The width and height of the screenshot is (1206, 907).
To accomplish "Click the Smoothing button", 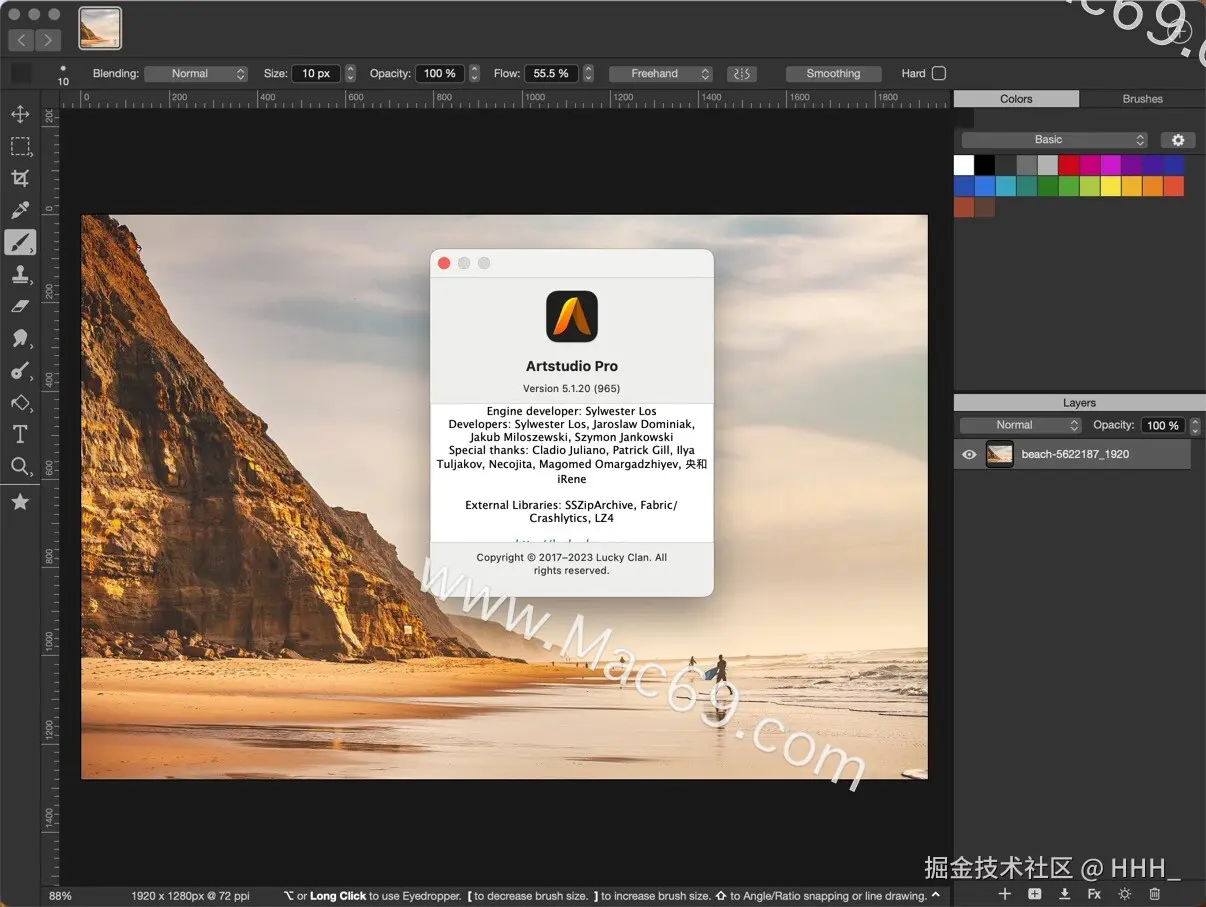I will 833,73.
